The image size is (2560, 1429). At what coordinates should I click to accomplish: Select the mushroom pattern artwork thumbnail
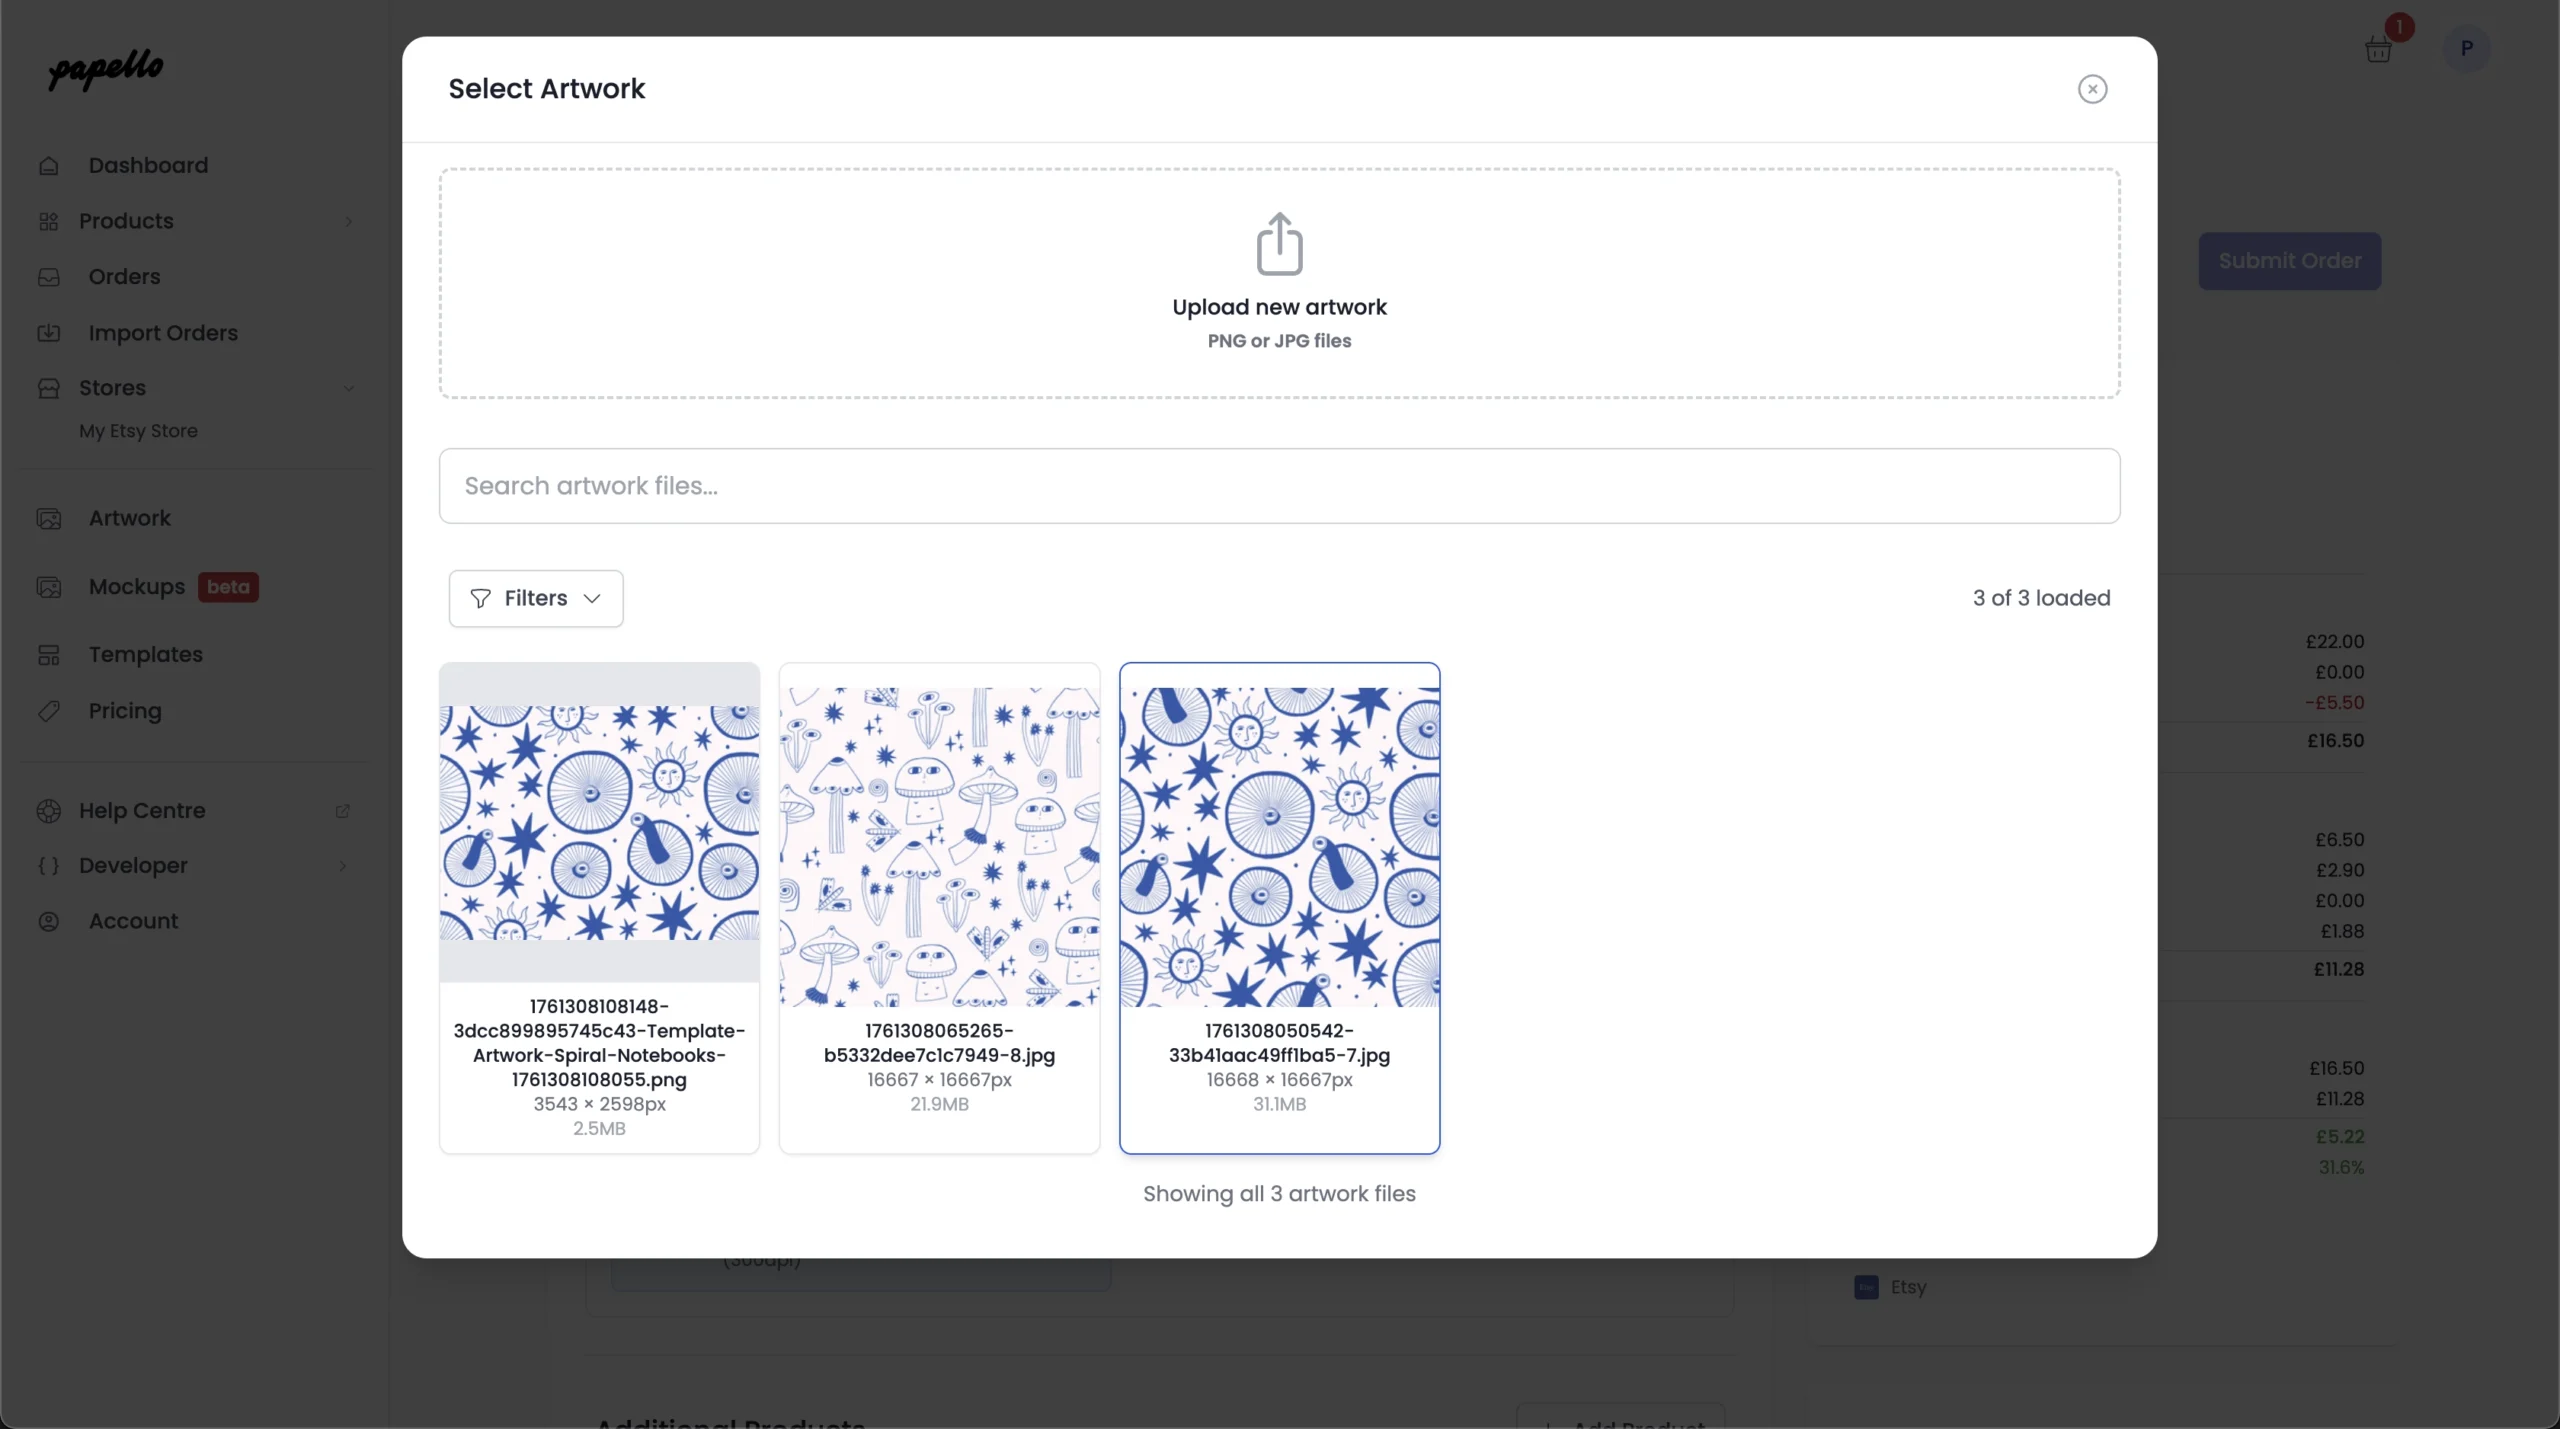(x=939, y=845)
